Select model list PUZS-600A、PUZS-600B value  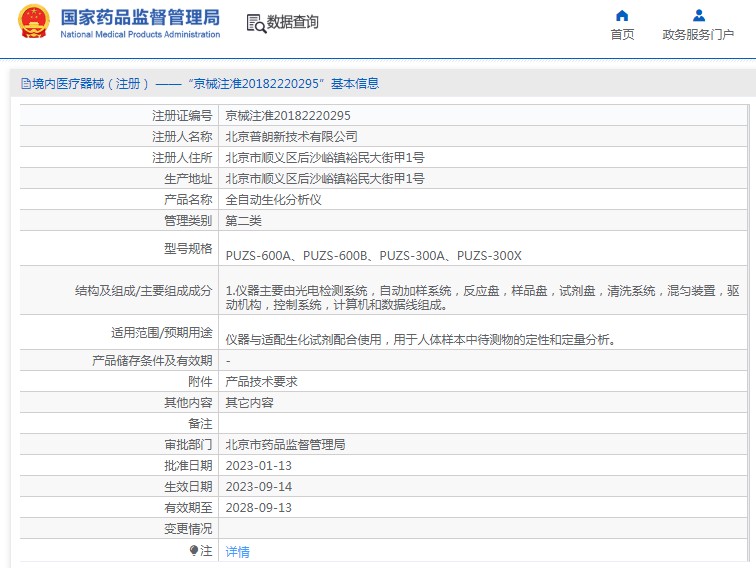pos(373,256)
